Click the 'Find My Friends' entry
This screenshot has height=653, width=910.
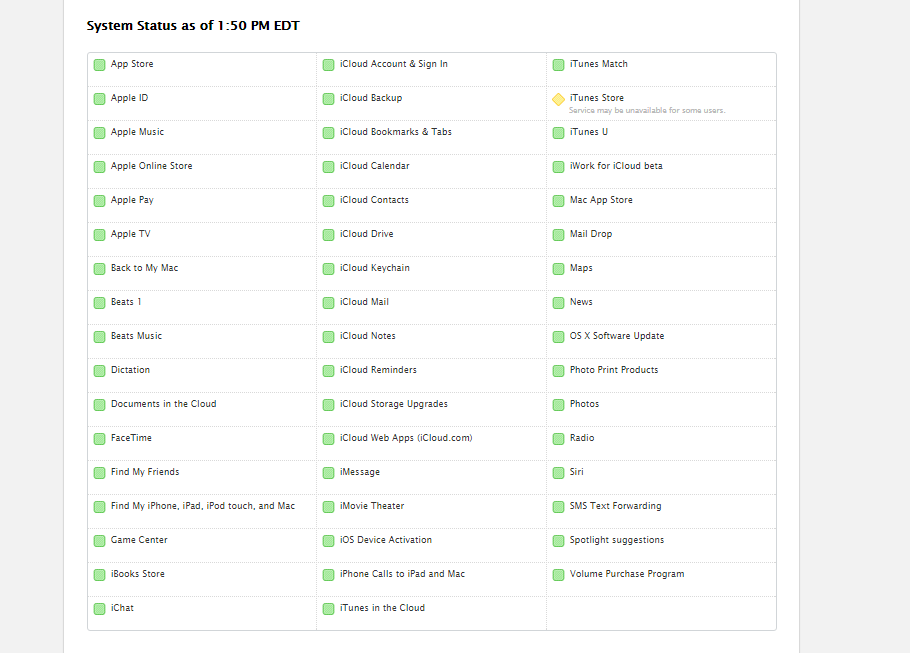click(x=145, y=472)
